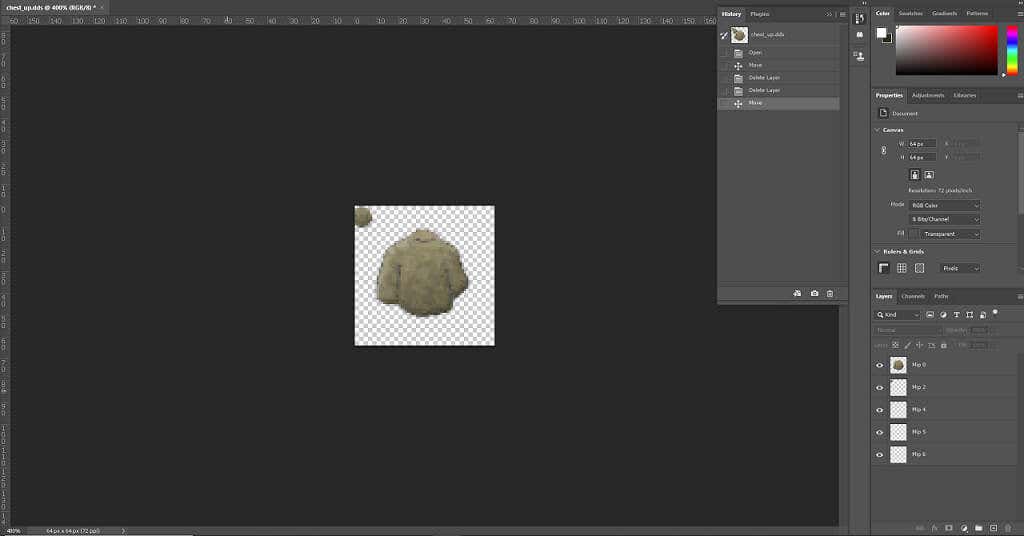Add a new adjustment layer icon
This screenshot has height=536, width=1024.
coord(964,528)
